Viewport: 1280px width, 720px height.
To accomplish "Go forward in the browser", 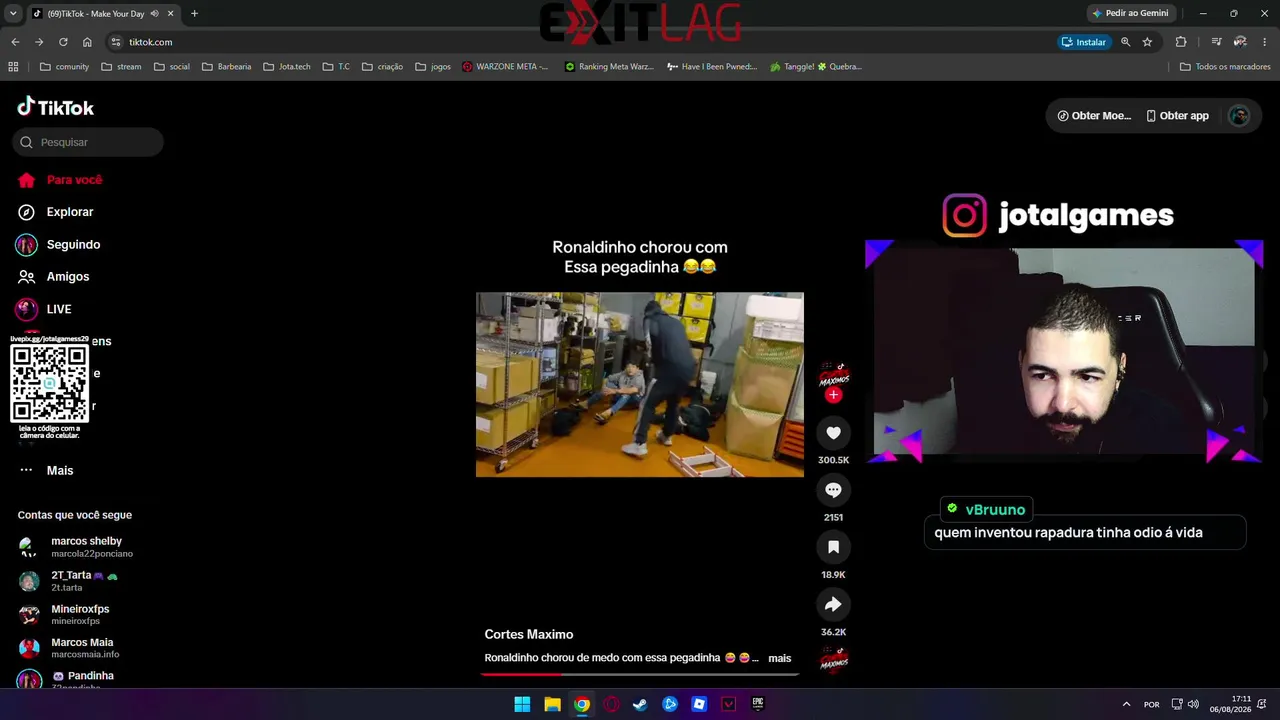I will [39, 42].
